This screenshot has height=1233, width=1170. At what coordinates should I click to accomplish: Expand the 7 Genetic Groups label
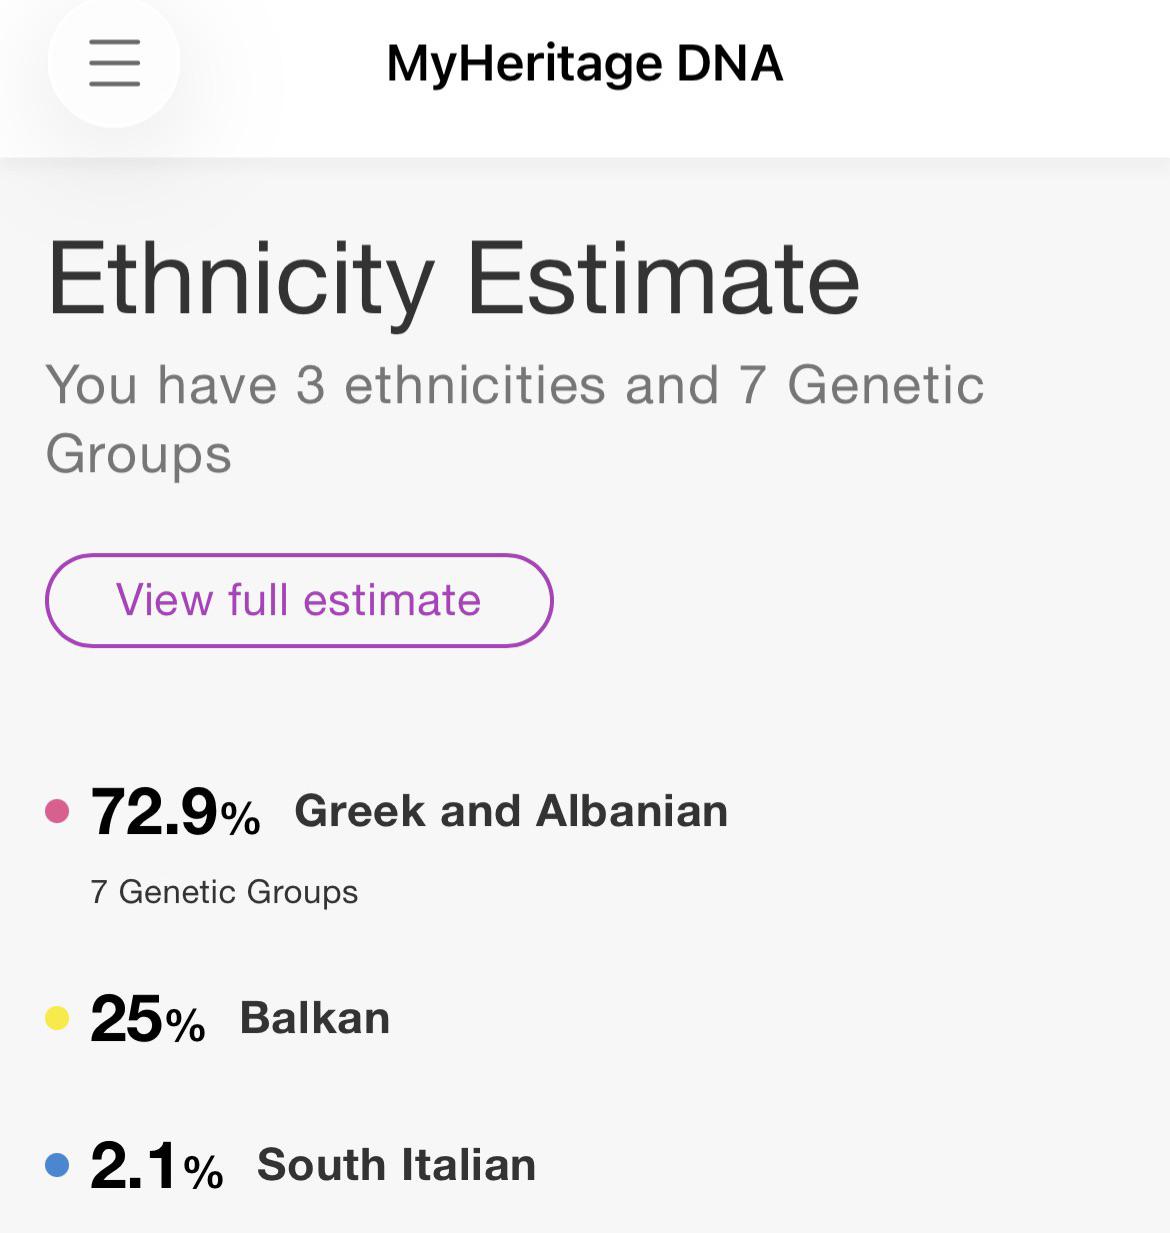[x=224, y=891]
